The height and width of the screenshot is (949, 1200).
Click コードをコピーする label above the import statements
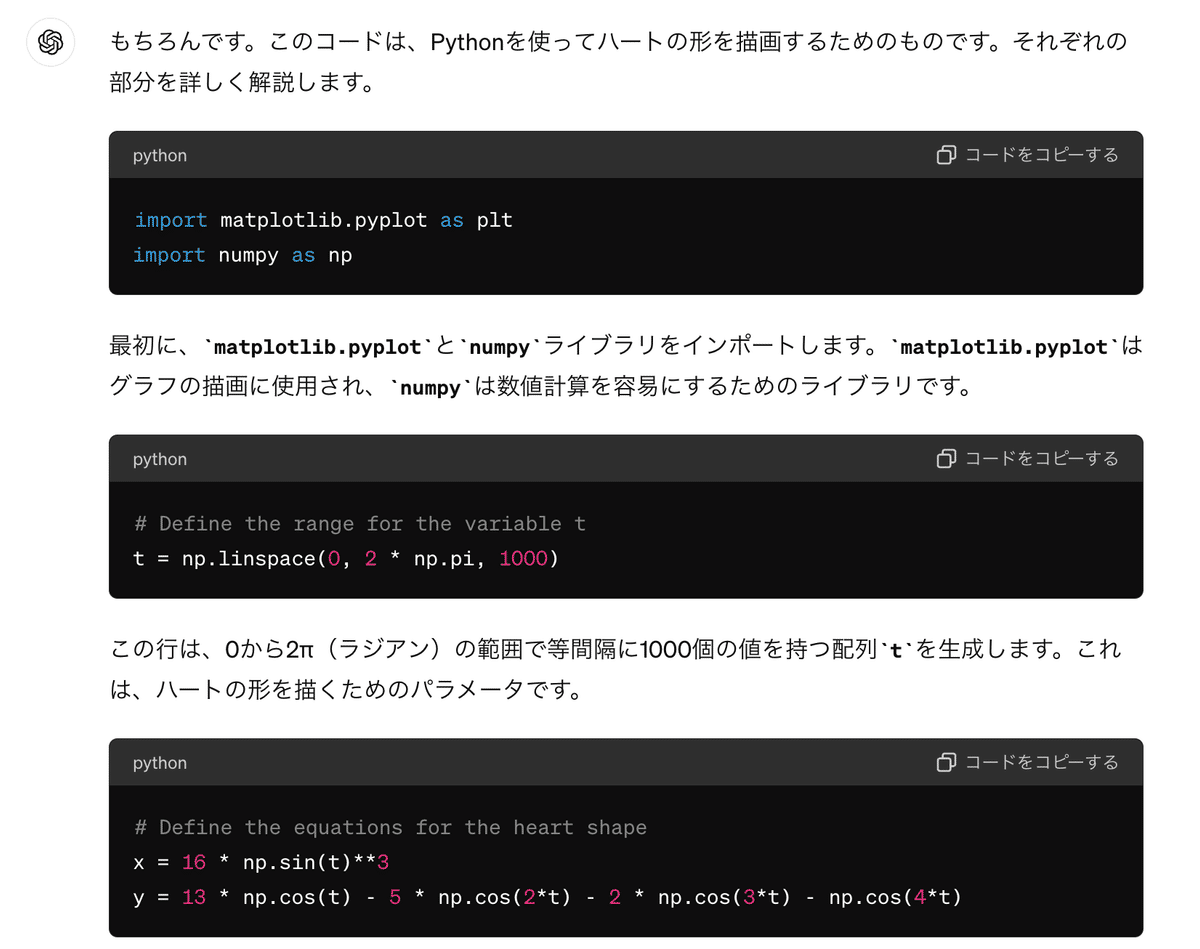click(1041, 155)
